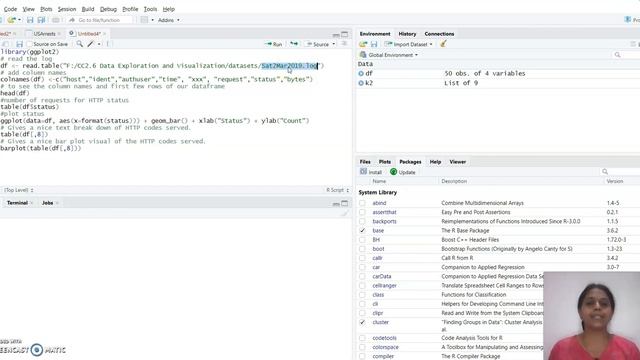Open the Session menu

tap(67, 9)
